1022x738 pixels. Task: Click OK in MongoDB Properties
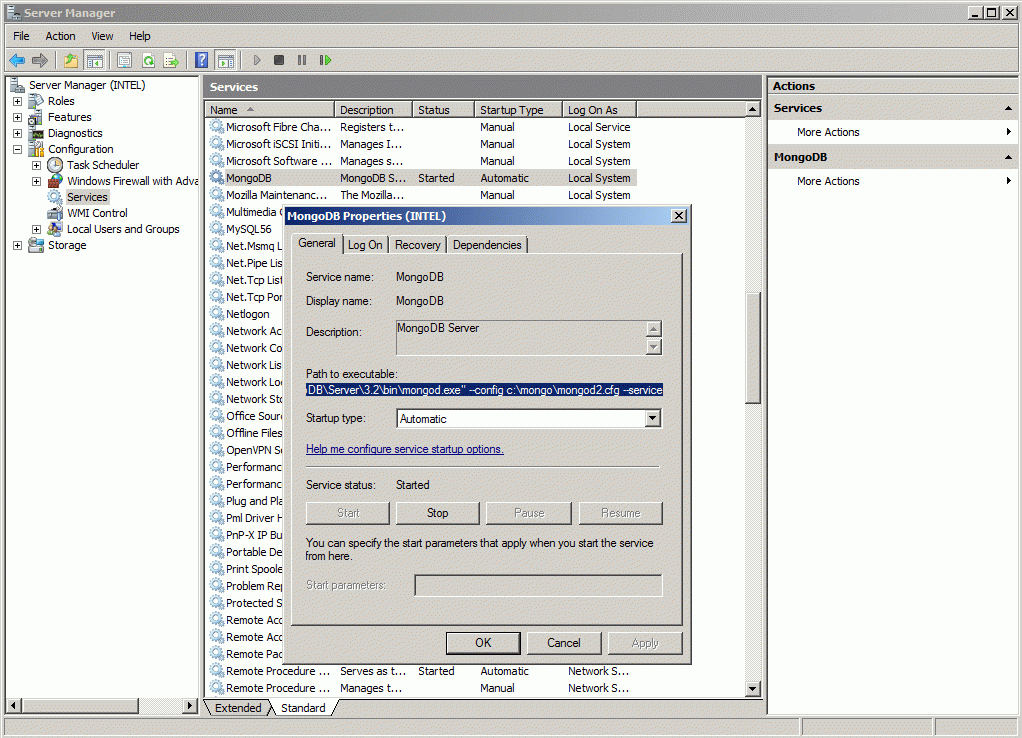tap(483, 643)
